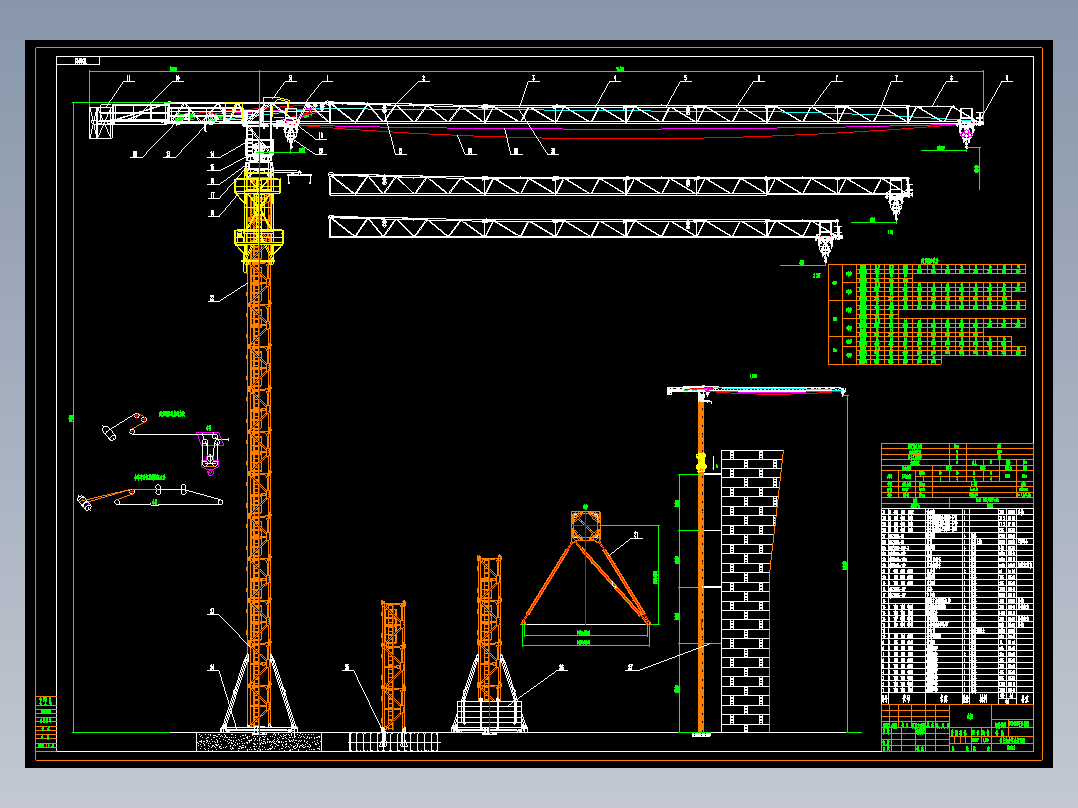Click the title block at bottom right
Screen dimensions: 1078x808
957,728
